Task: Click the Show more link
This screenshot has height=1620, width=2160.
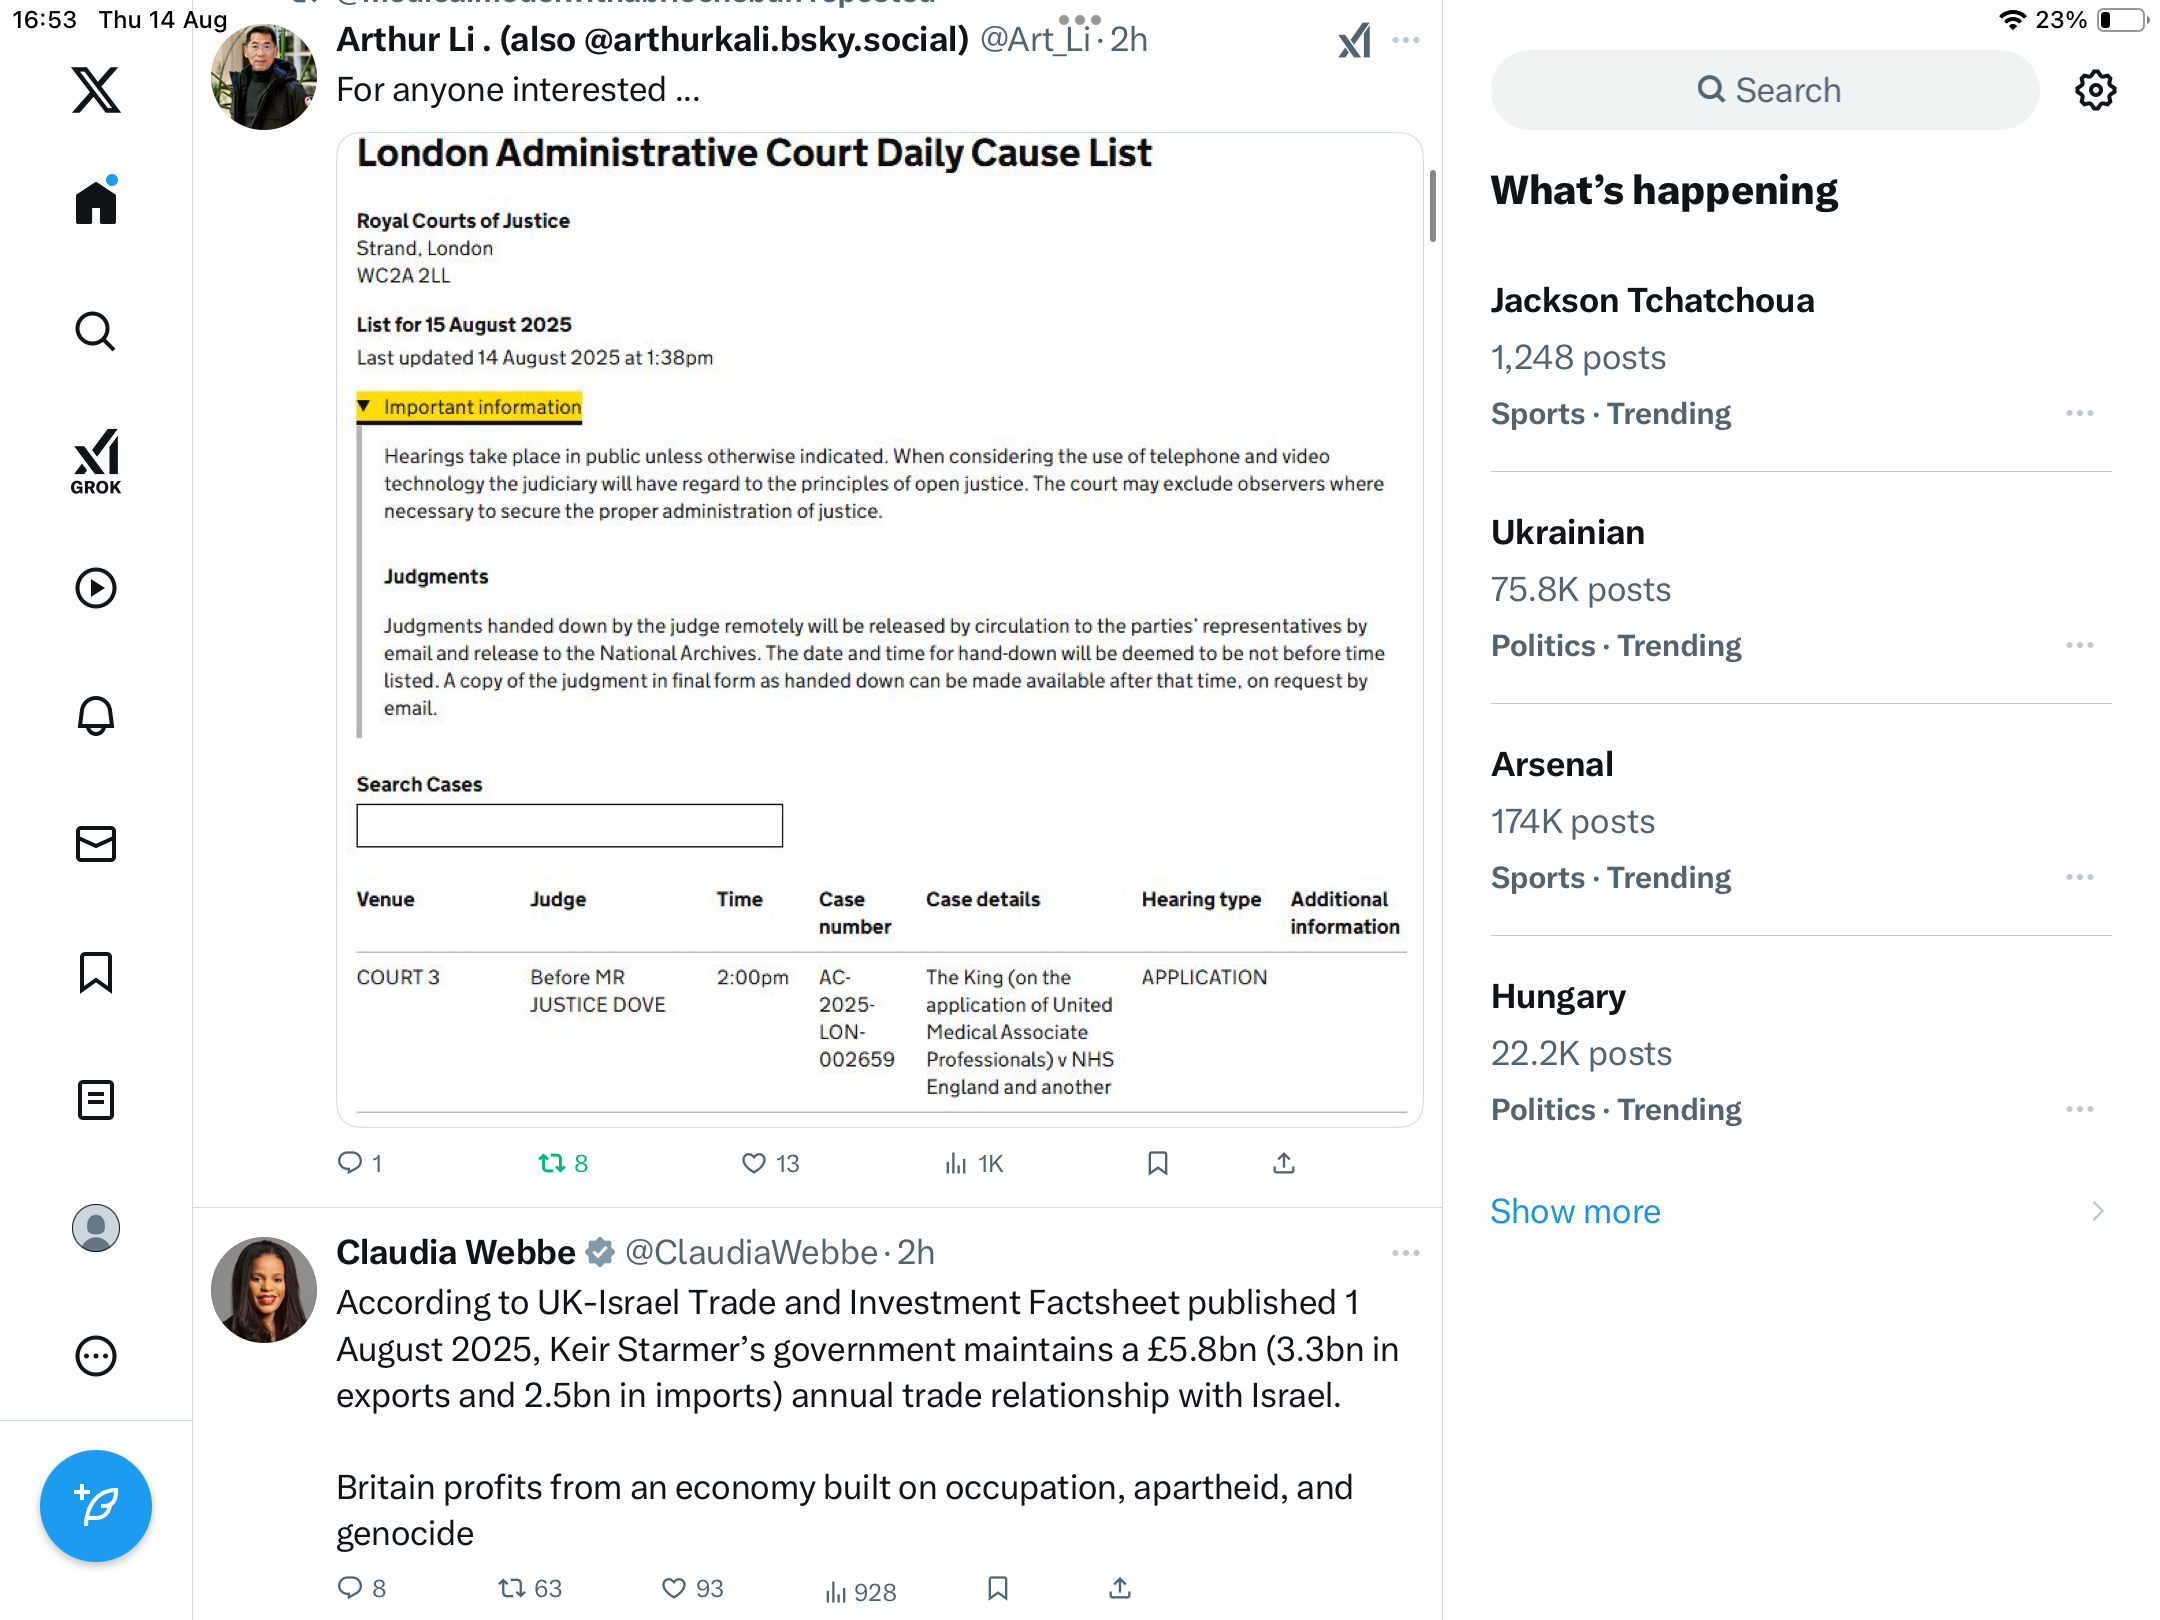Action: click(x=1575, y=1211)
